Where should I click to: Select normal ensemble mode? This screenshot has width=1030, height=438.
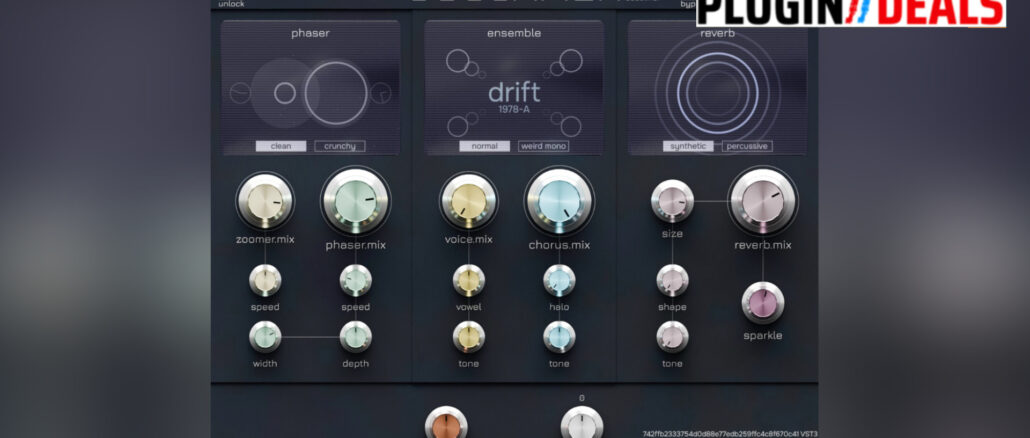click(x=485, y=146)
